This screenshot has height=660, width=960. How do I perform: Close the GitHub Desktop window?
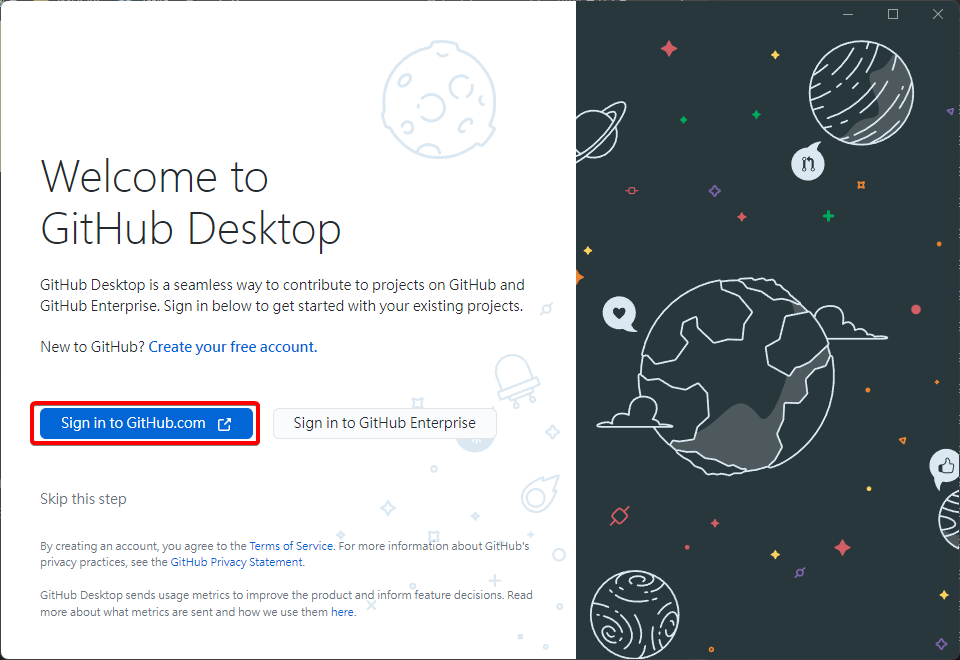click(937, 14)
